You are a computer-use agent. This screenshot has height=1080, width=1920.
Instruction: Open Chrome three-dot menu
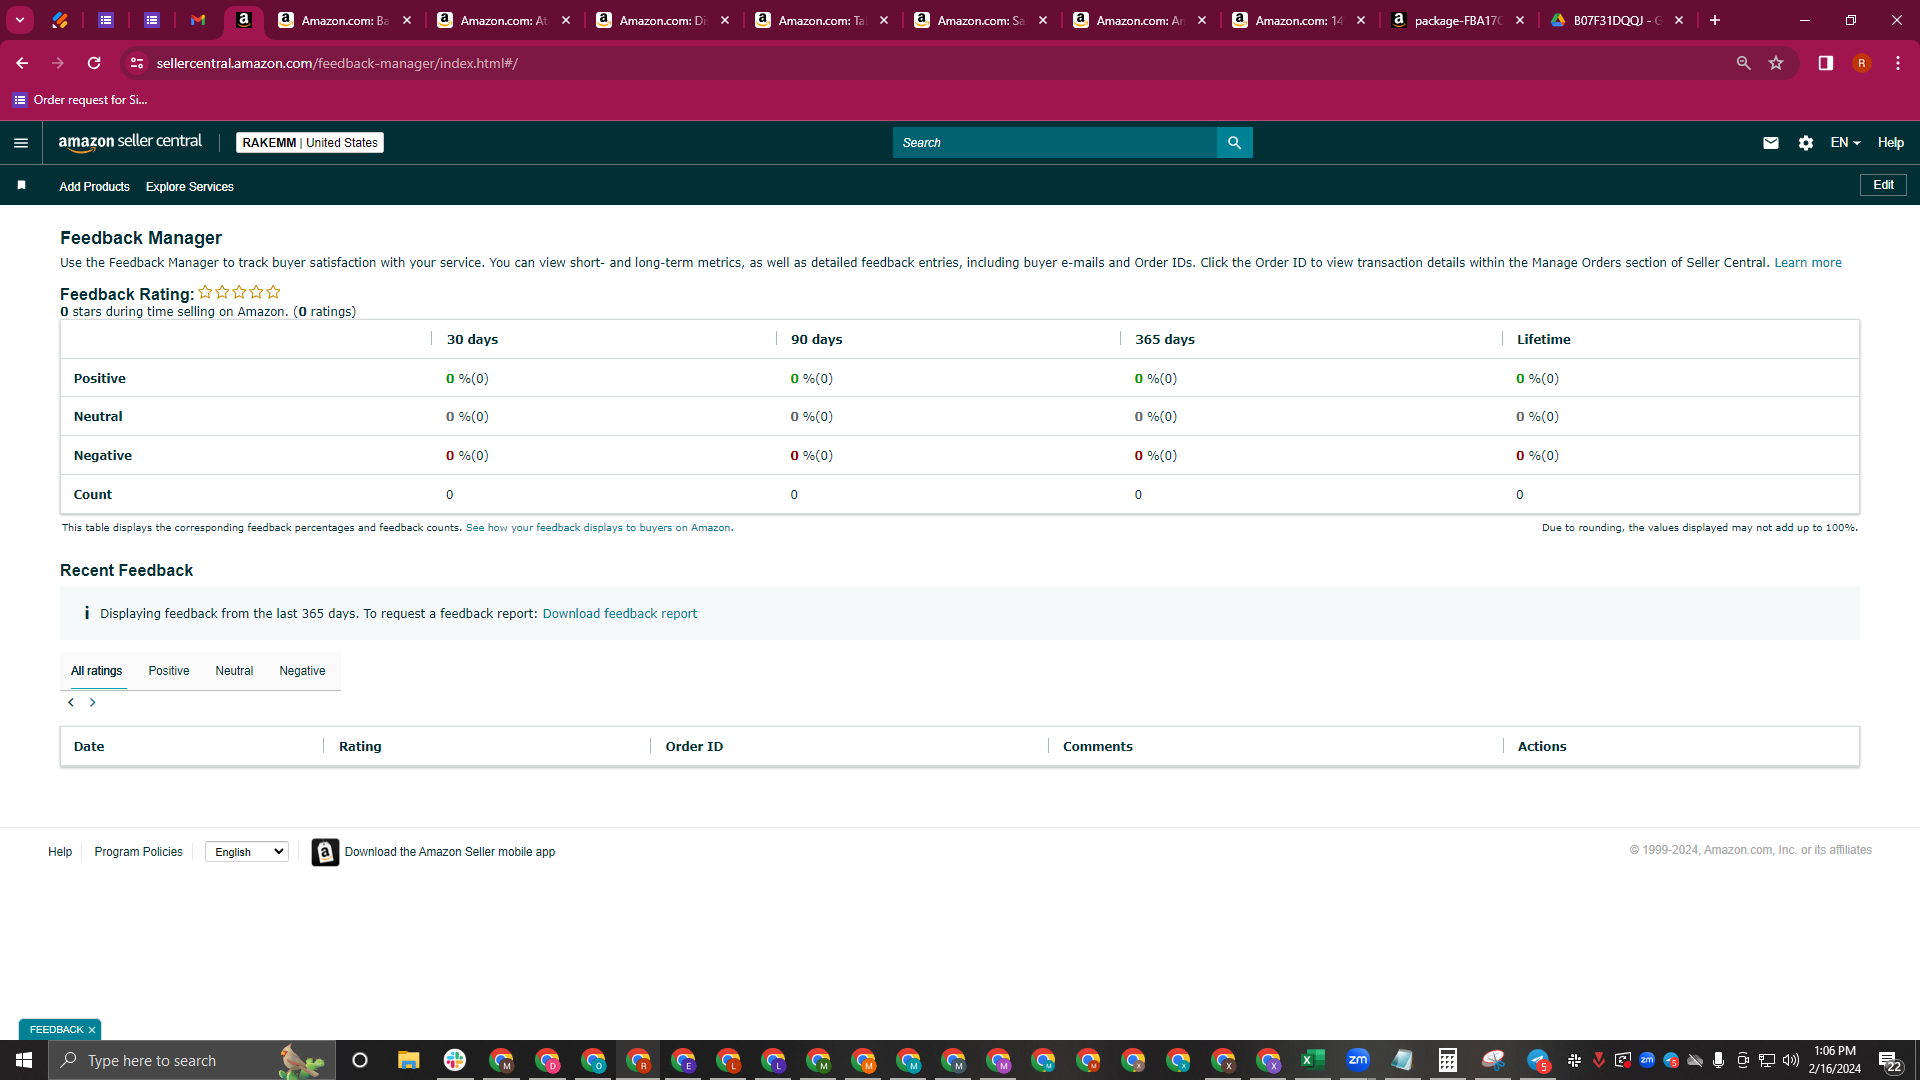(1897, 63)
